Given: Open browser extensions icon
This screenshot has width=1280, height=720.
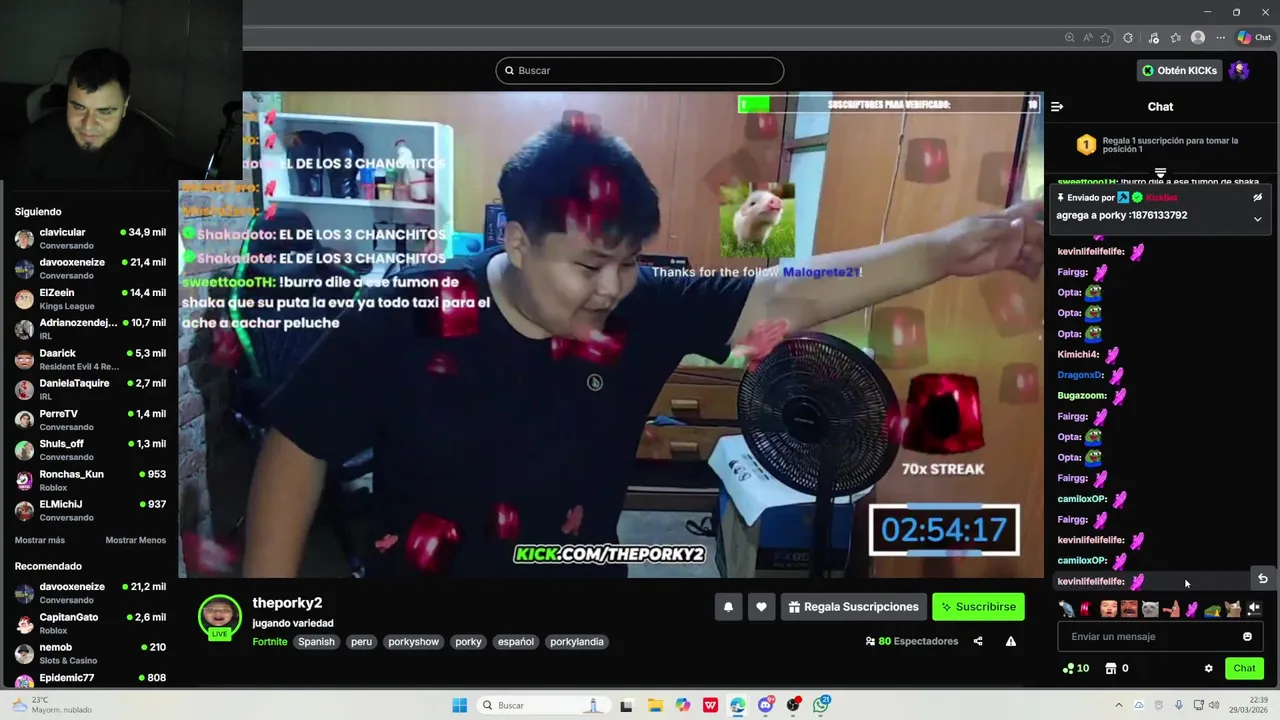Looking at the screenshot, I should pos(1128,37).
